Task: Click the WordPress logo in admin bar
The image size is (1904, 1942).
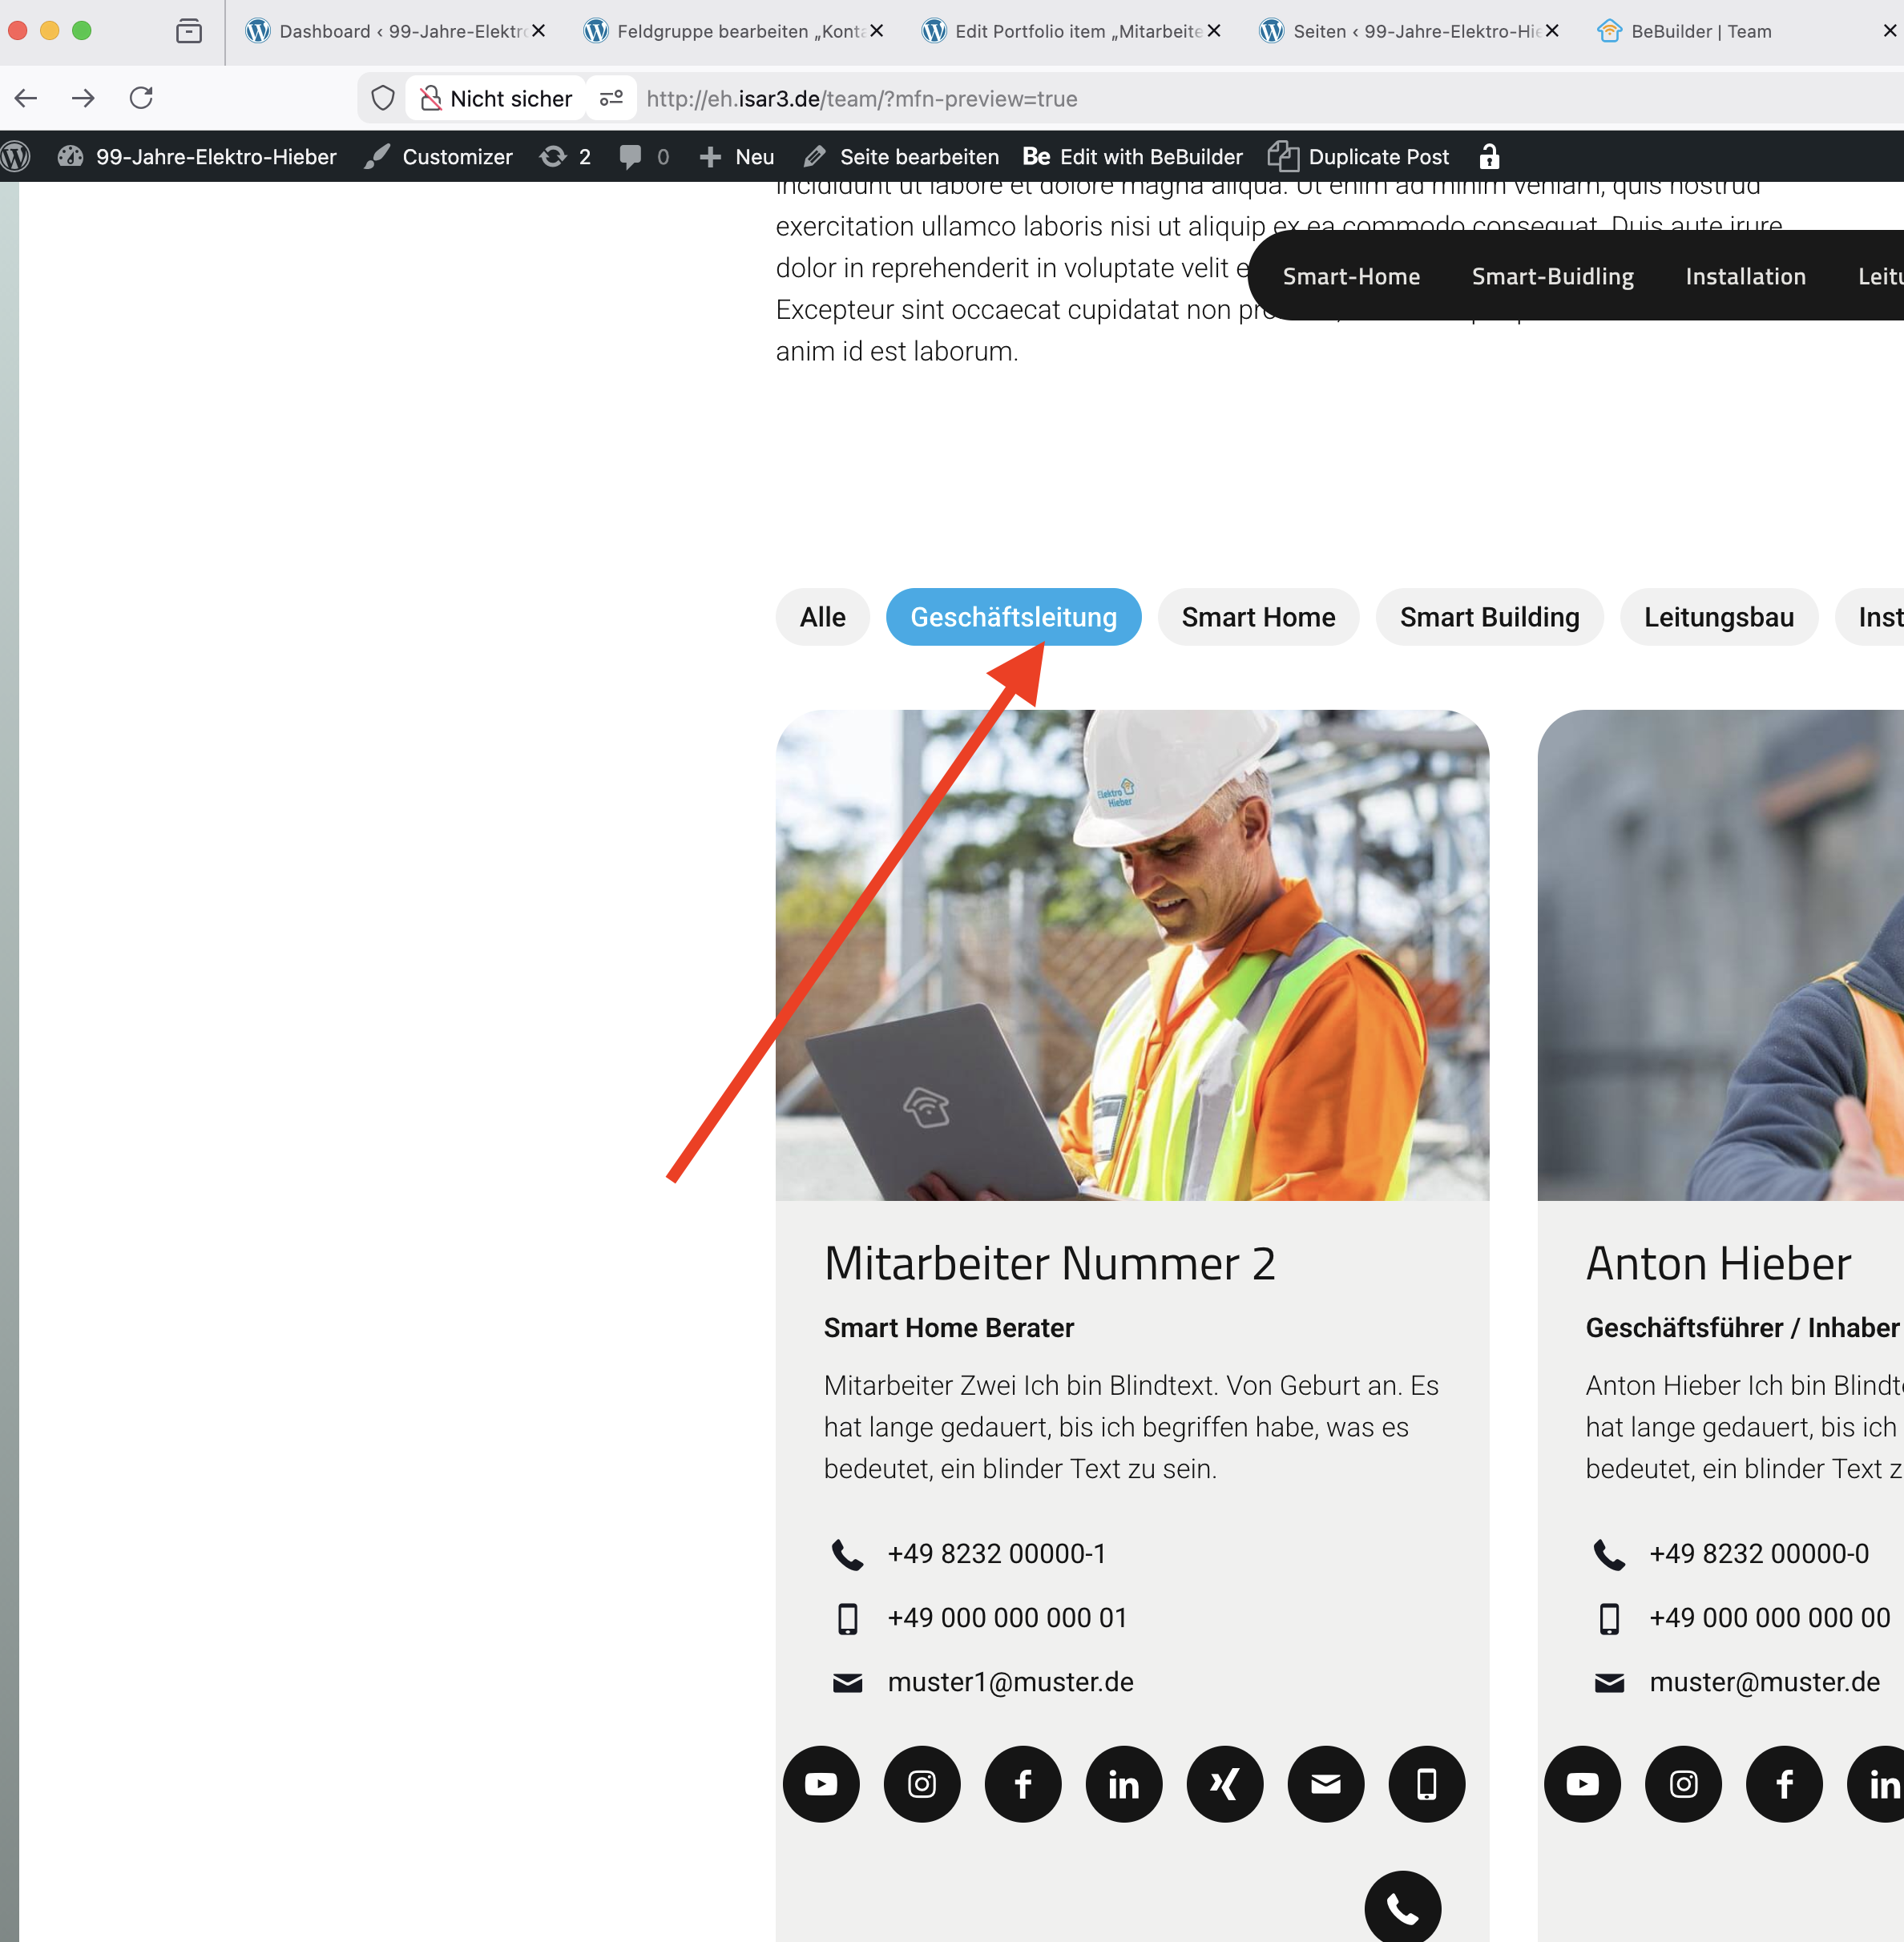Action: (x=17, y=157)
